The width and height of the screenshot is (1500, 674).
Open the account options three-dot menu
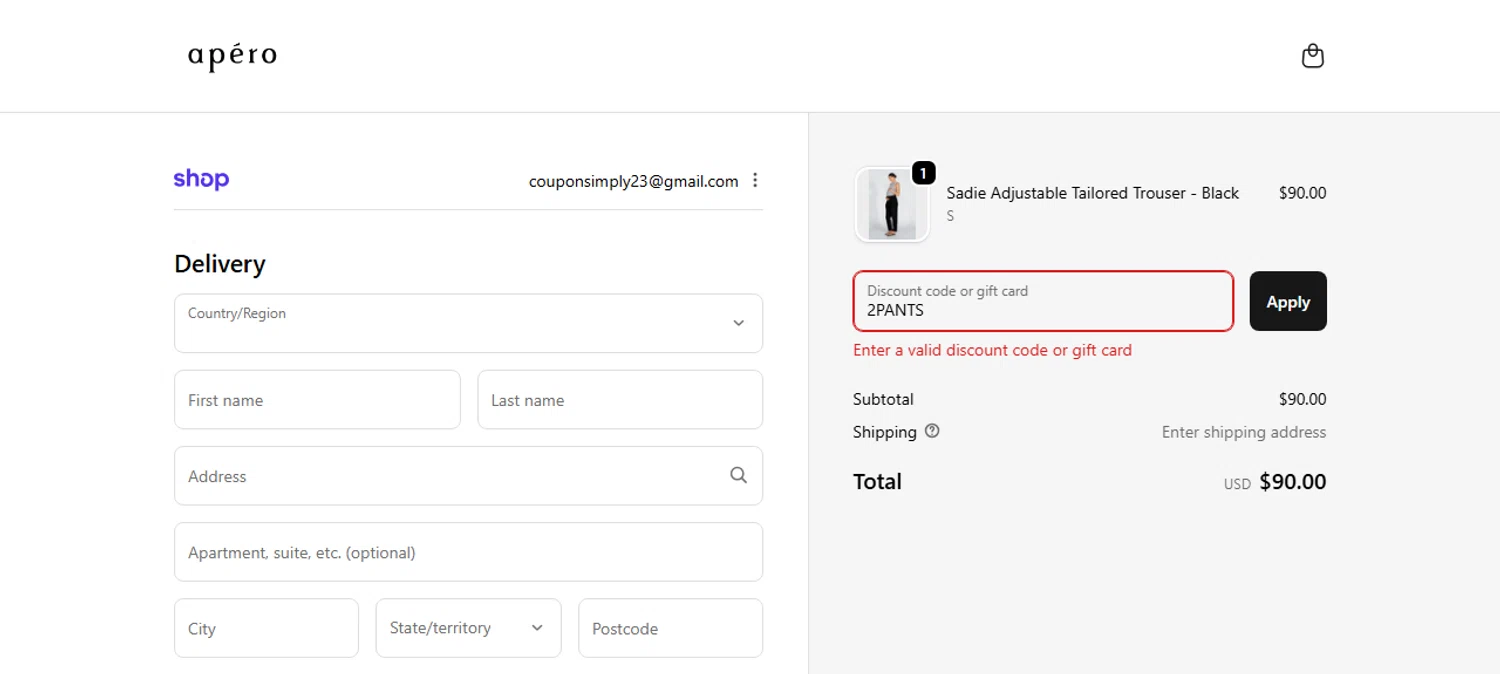tap(755, 180)
